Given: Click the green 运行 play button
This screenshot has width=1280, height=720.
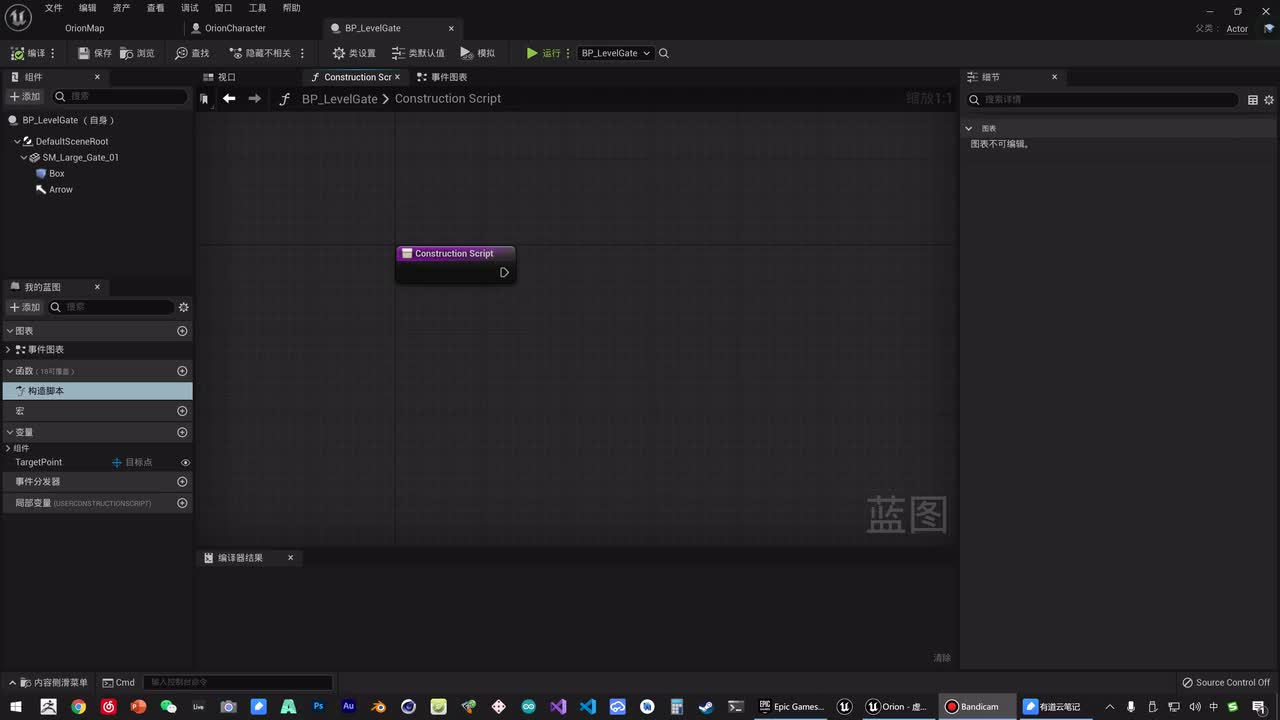Looking at the screenshot, I should click(543, 53).
